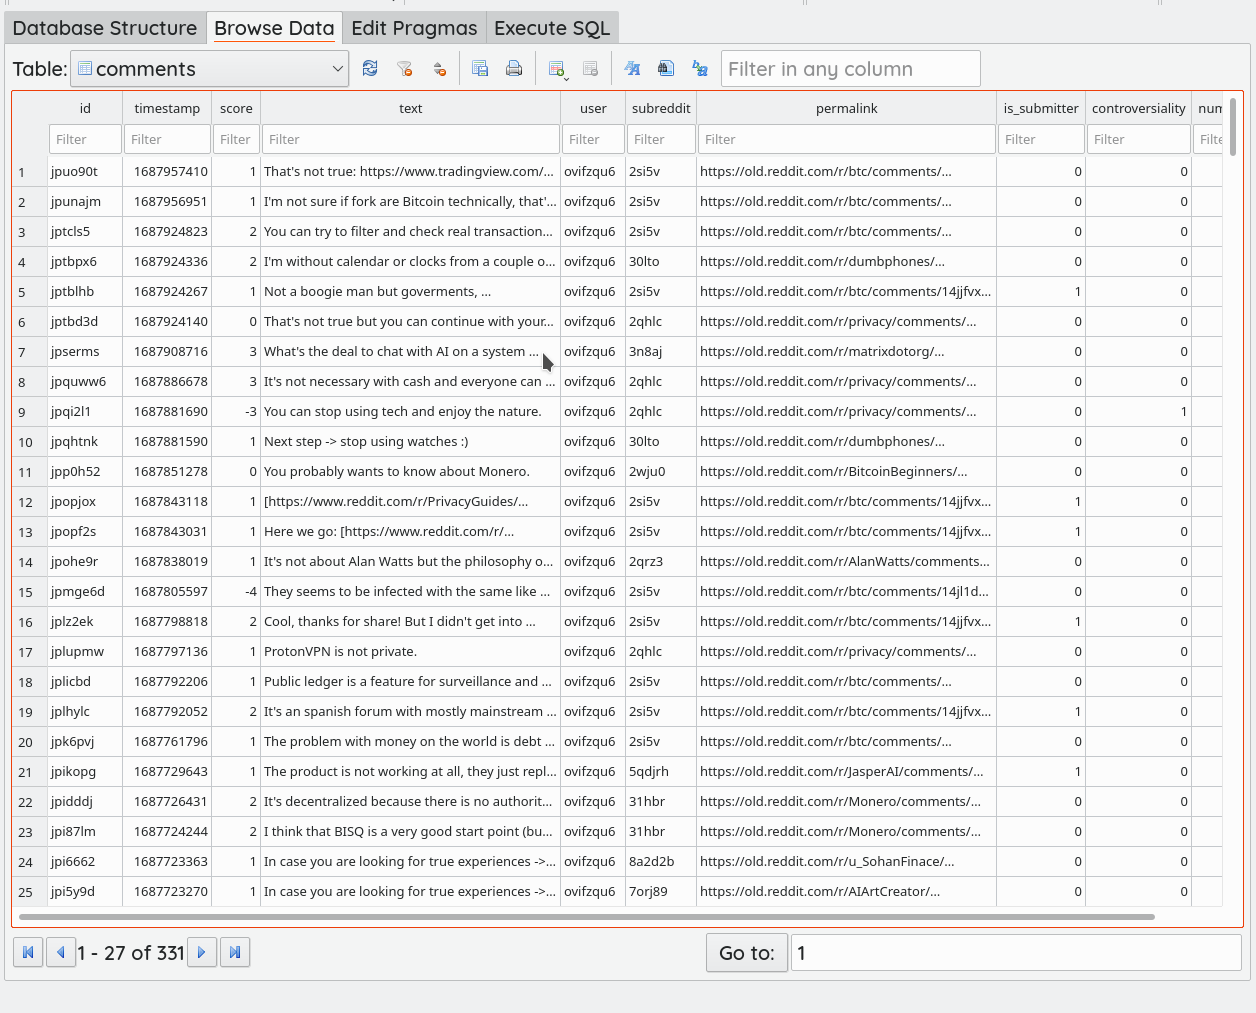
Task: Open the font formatting icon
Action: [632, 69]
